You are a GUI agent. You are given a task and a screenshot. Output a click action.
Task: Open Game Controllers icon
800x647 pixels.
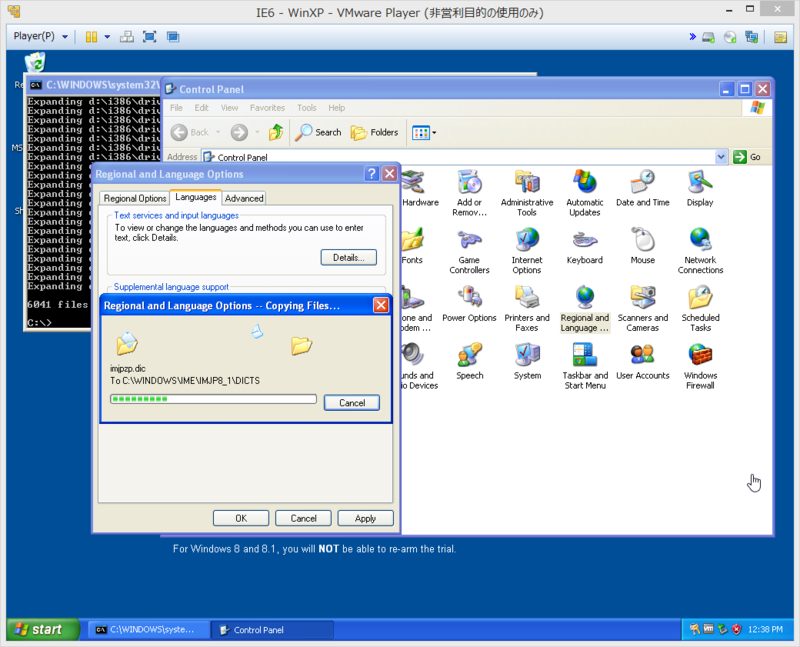pyautogui.click(x=469, y=251)
